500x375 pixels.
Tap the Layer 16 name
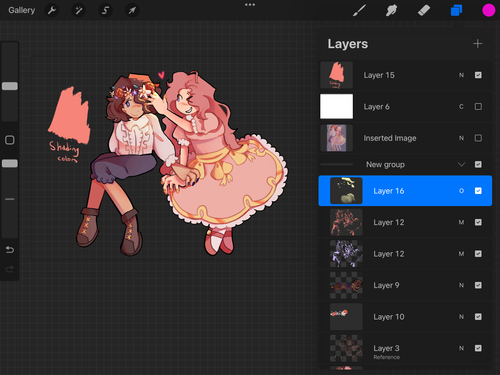coord(389,191)
